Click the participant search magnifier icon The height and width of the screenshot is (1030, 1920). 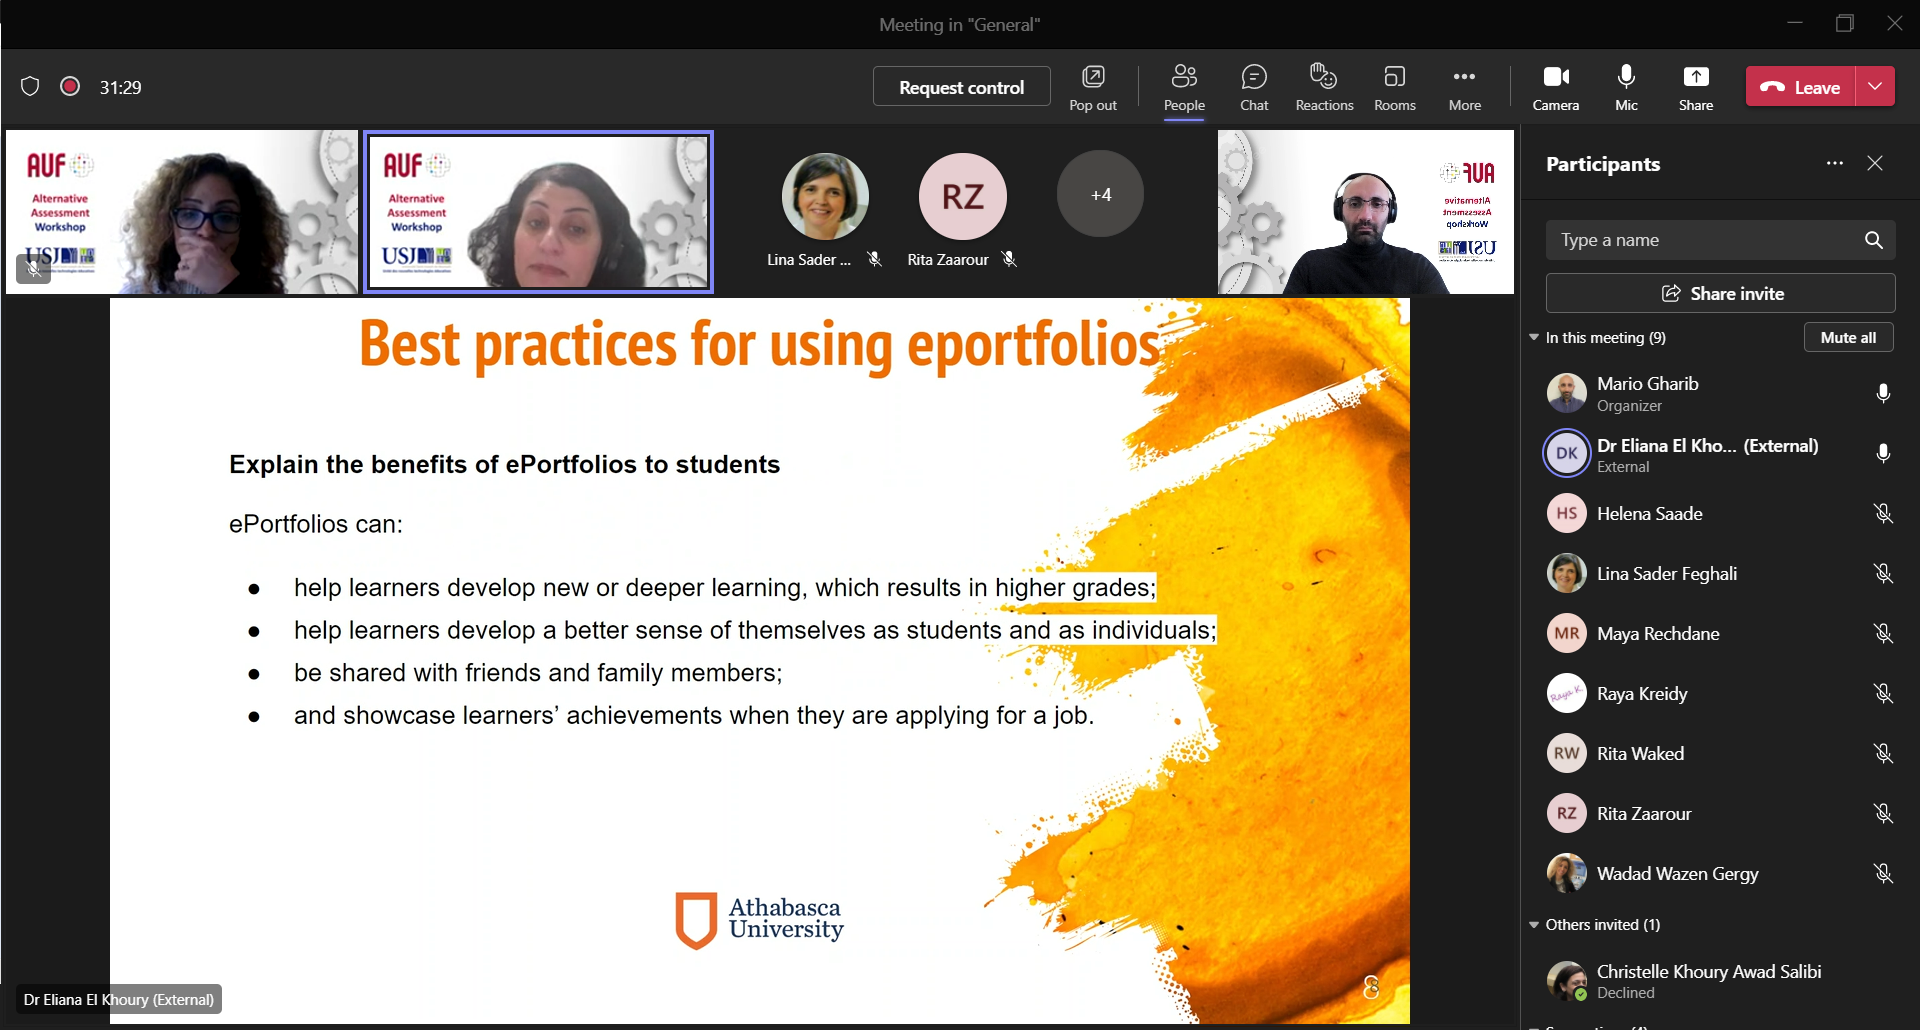tap(1874, 240)
